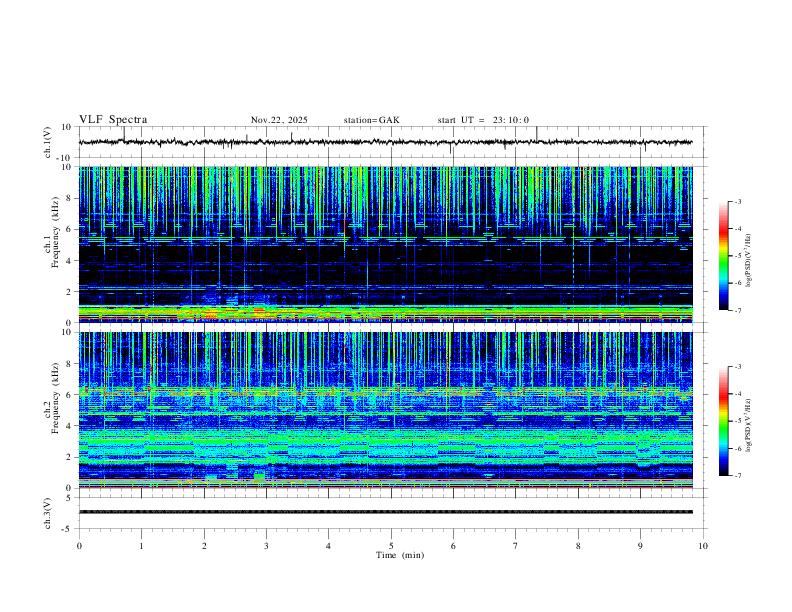The image size is (792, 612).
Task: Click the "4" kHz tick on ch.1 spectrogram
Action: click(x=70, y=261)
